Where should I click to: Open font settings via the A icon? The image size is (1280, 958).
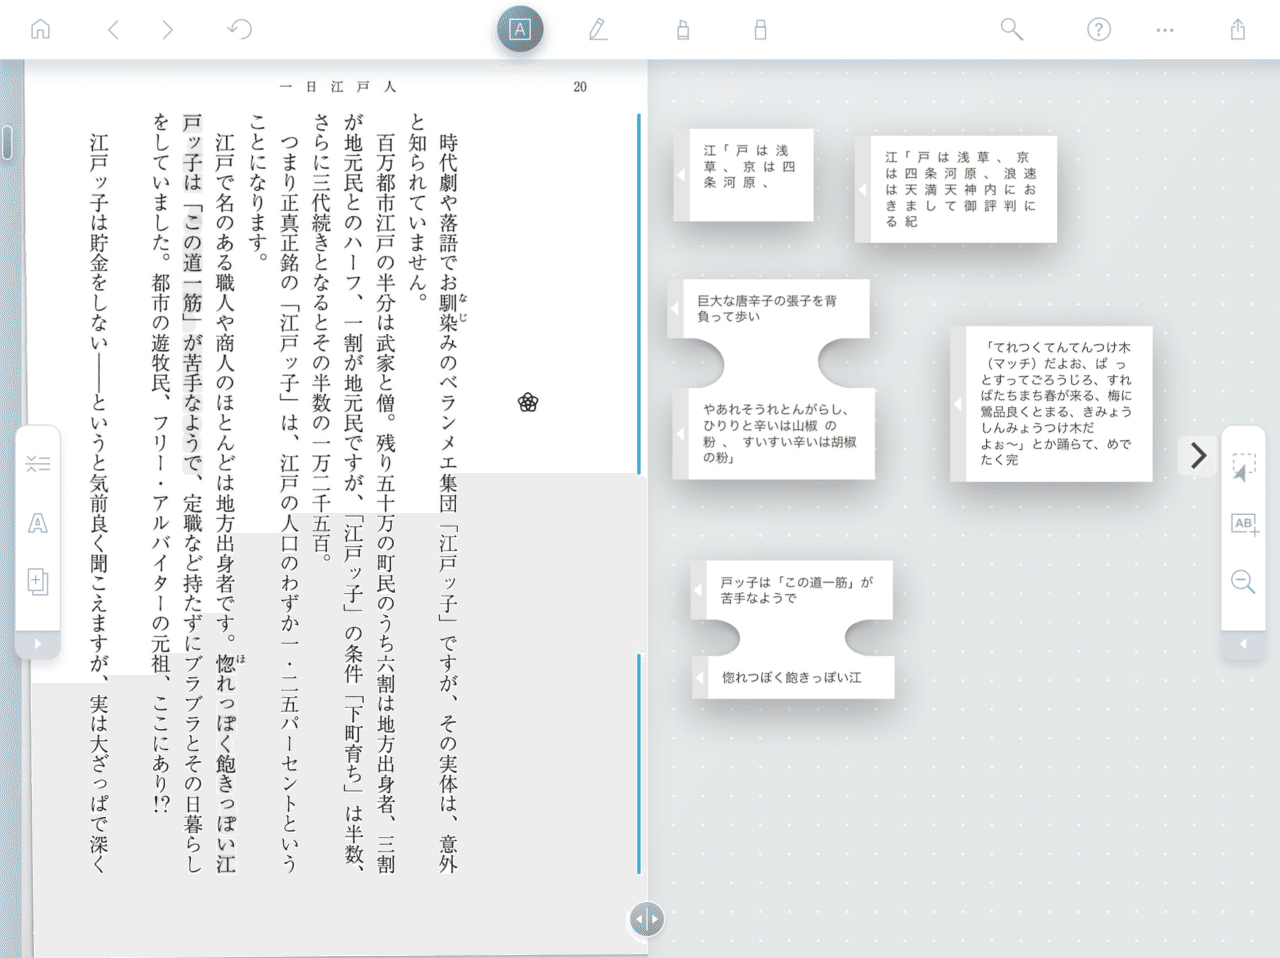(38, 523)
